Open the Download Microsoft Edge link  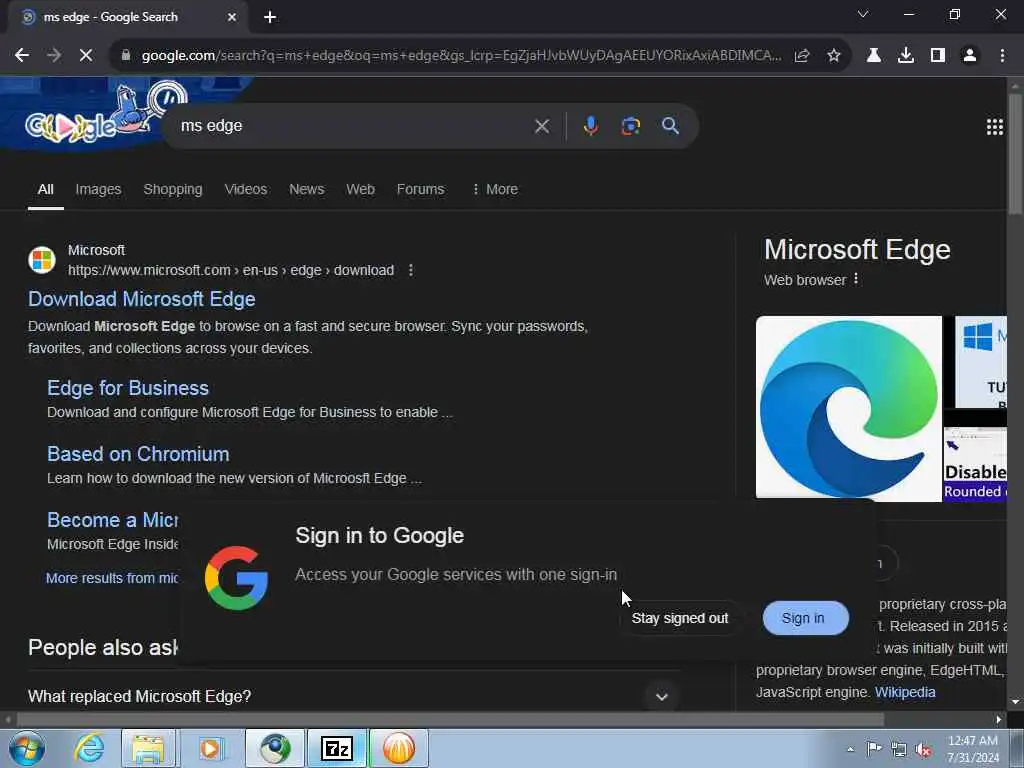tap(142, 299)
